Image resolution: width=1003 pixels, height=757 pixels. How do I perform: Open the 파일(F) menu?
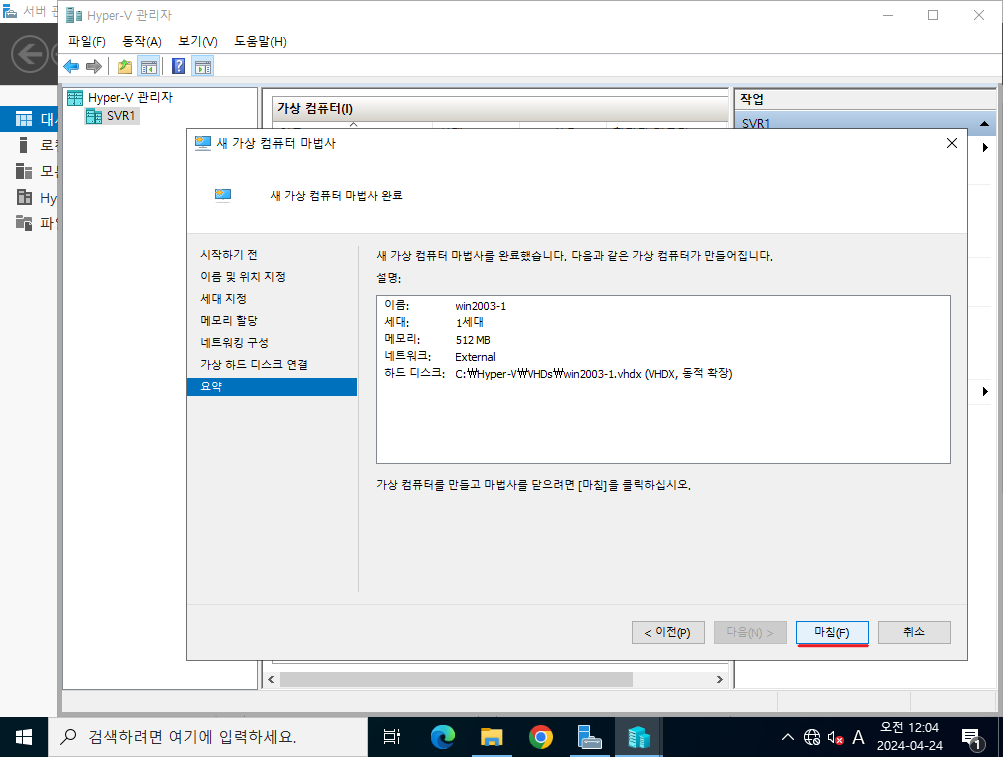86,42
